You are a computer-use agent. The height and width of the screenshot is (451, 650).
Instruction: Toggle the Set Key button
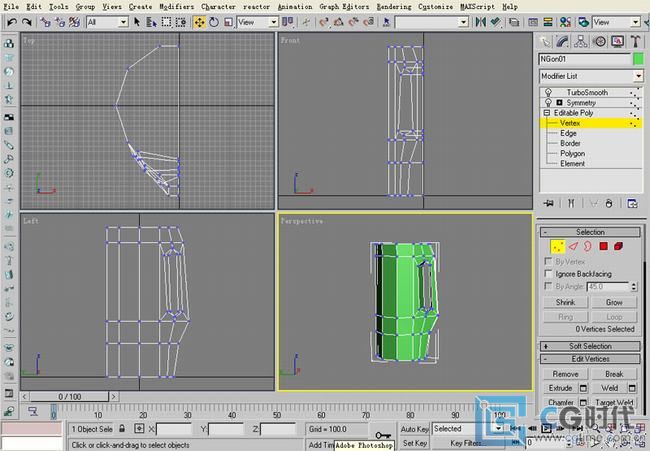coord(414,443)
